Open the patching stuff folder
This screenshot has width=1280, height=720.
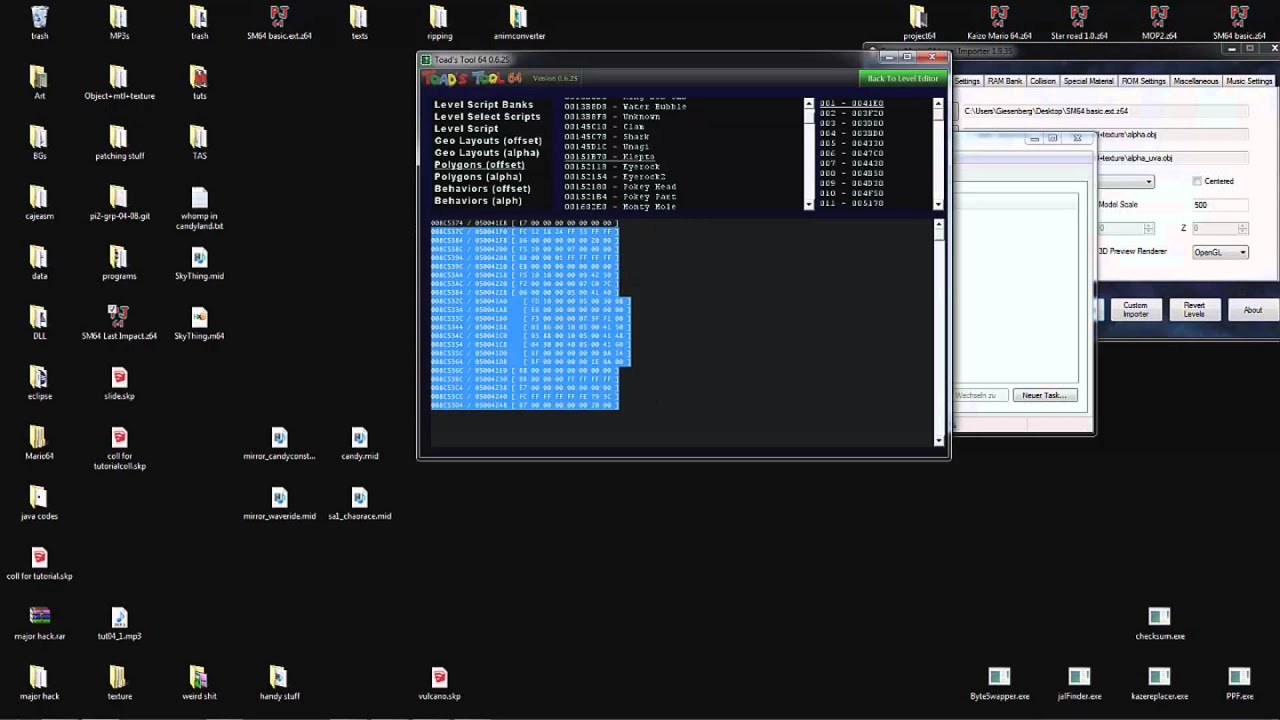tap(119, 137)
